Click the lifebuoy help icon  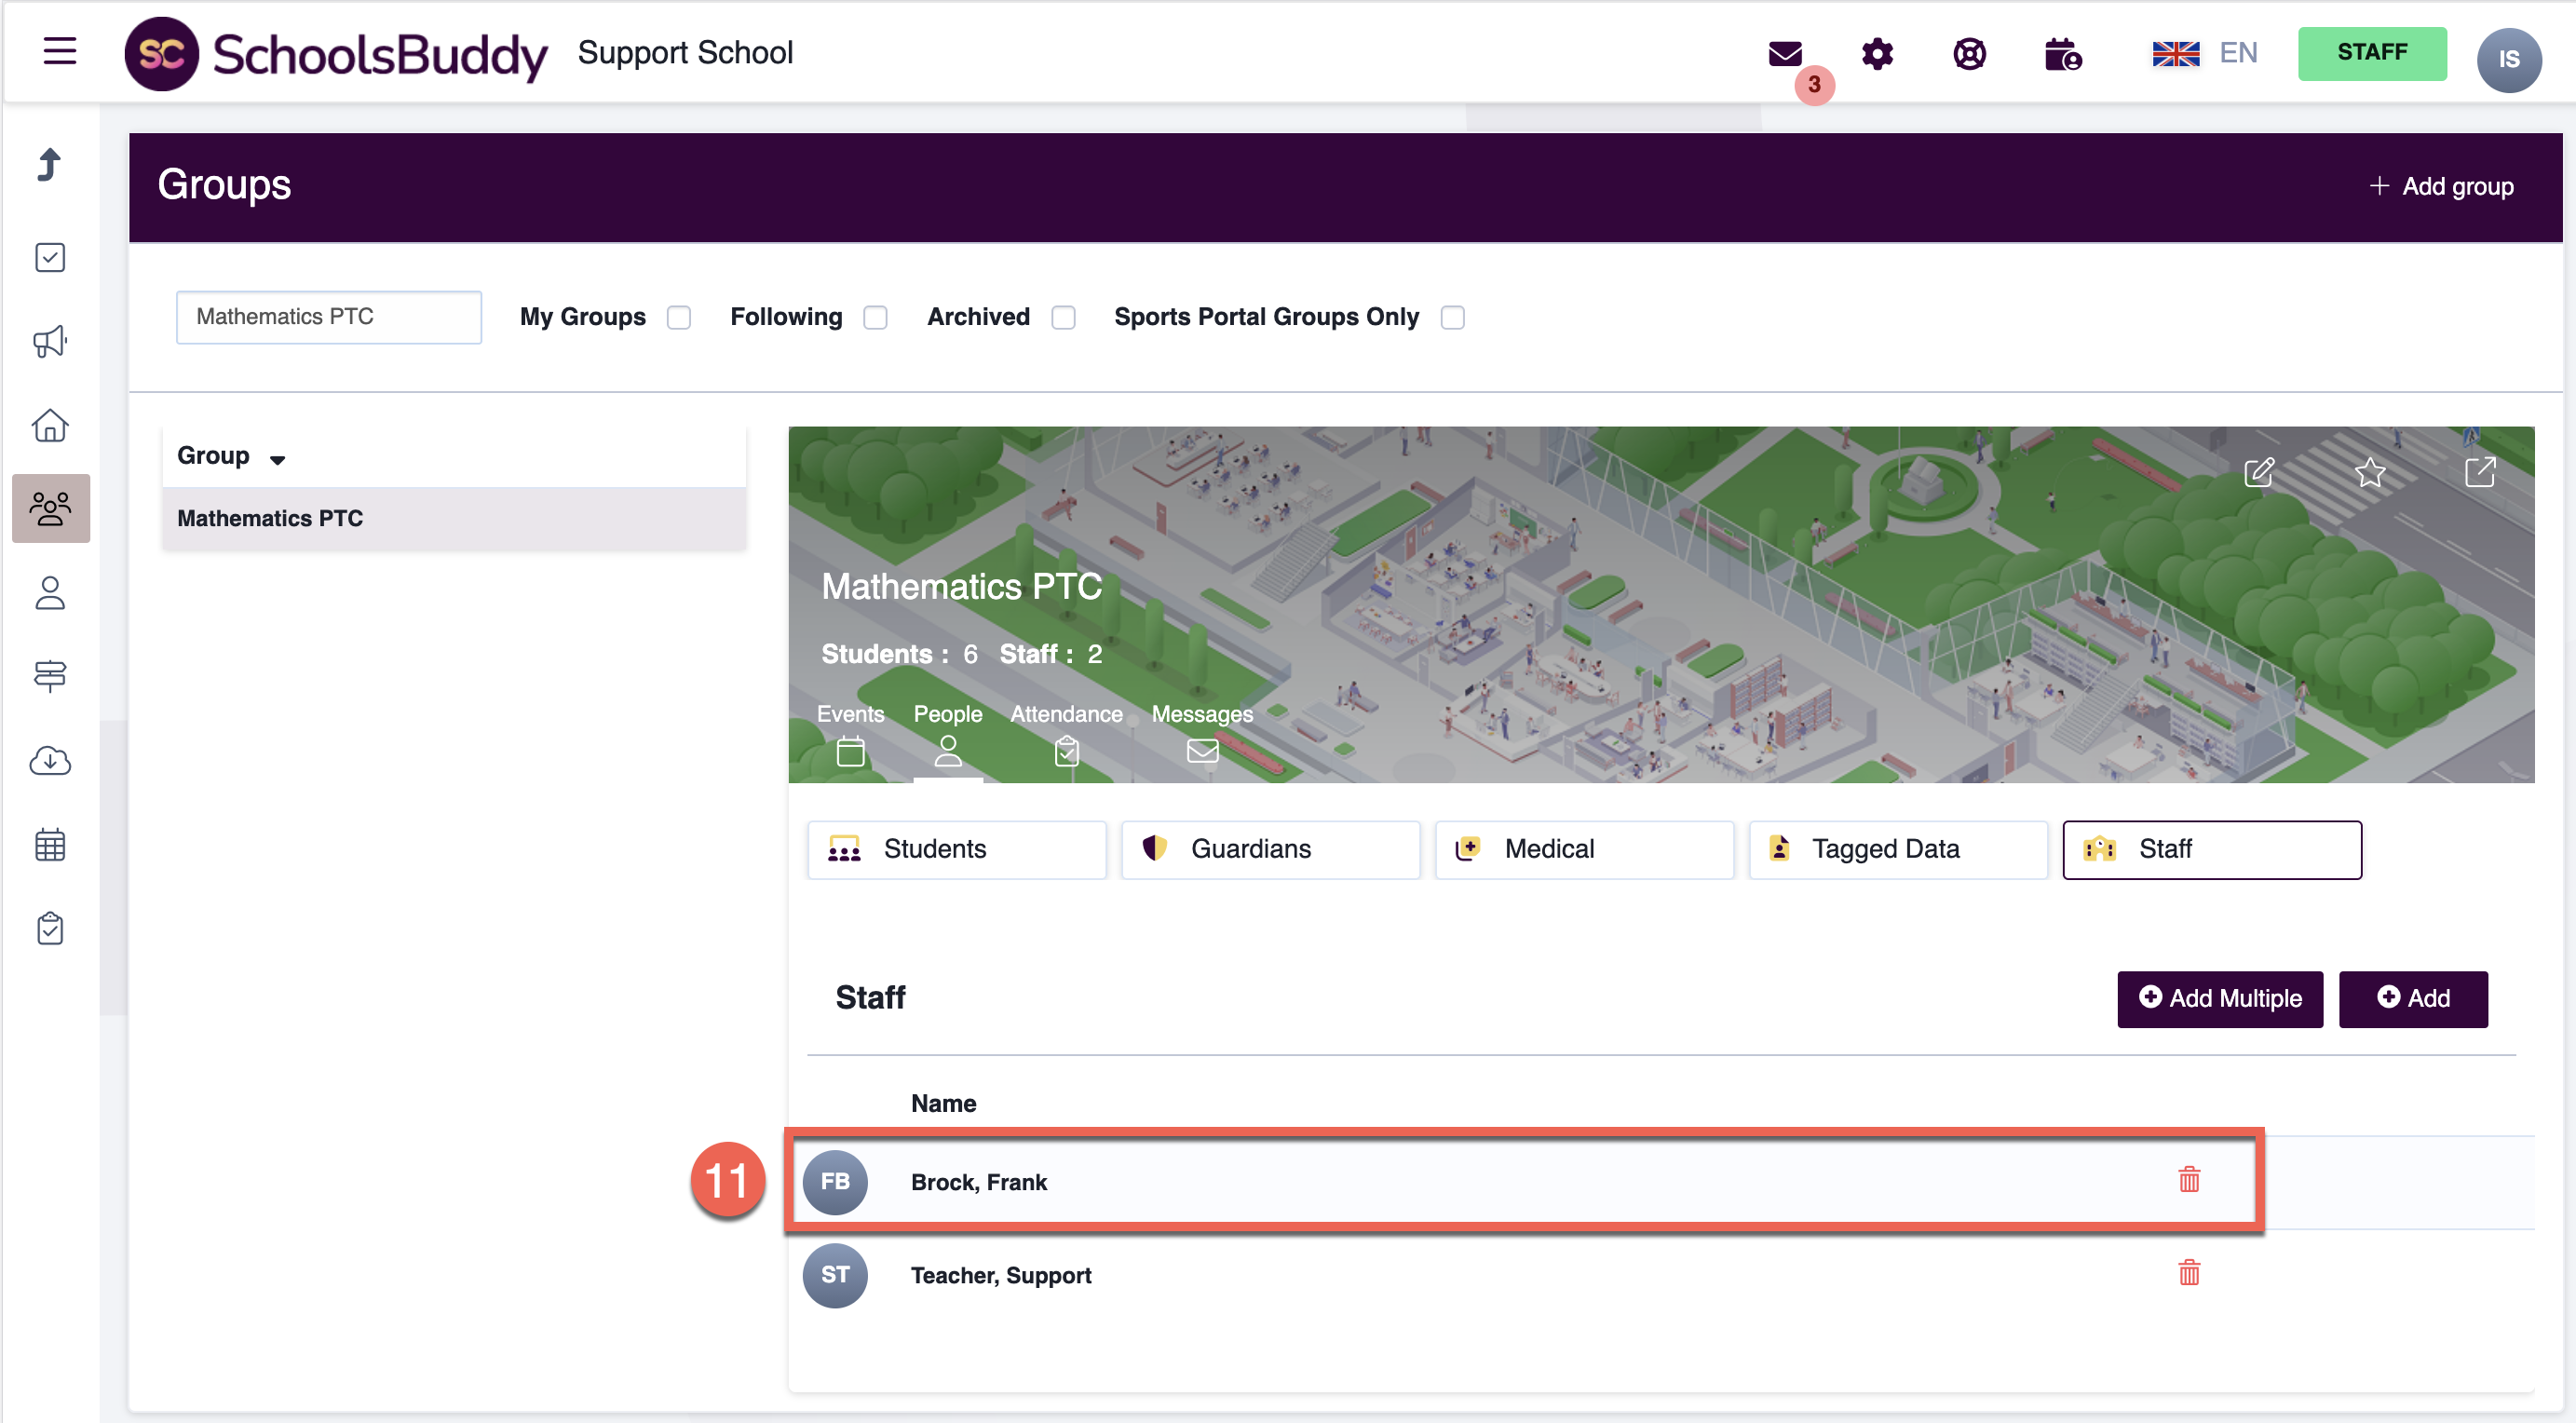point(1969,54)
